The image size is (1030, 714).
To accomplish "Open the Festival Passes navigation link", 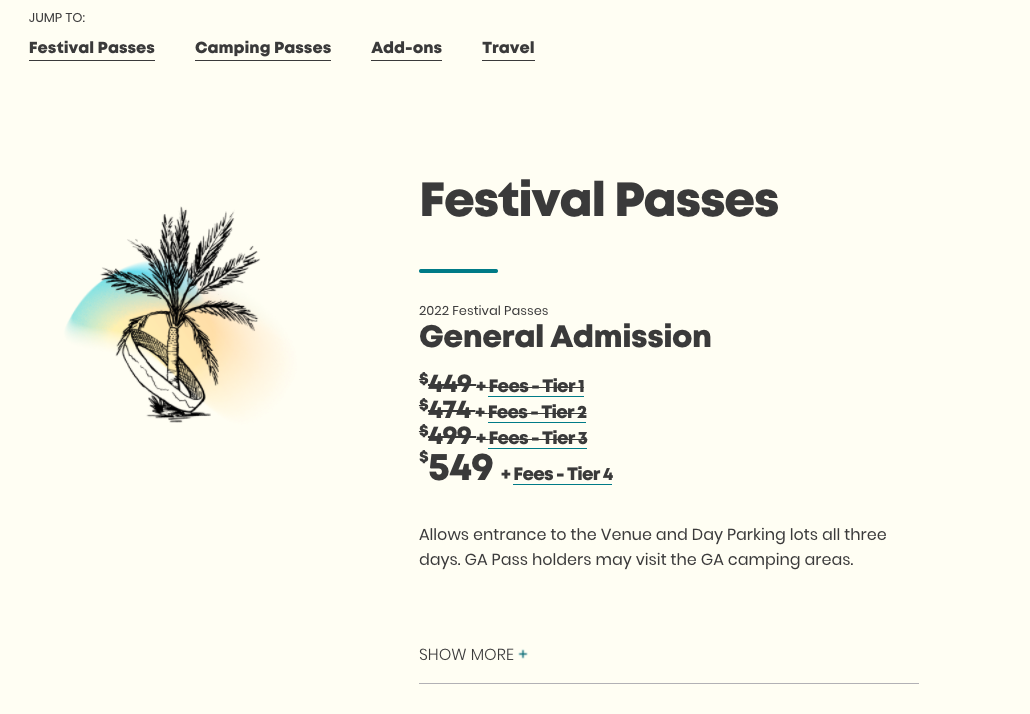I will (x=91, y=48).
